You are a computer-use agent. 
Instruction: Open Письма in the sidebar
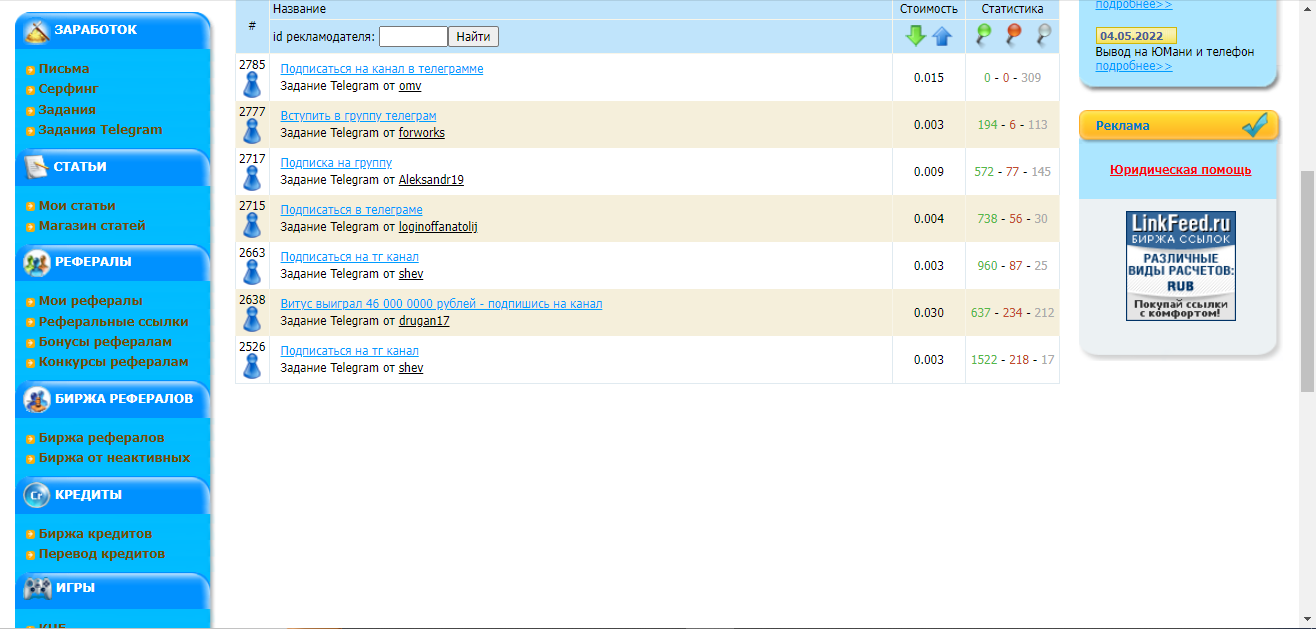pos(64,69)
